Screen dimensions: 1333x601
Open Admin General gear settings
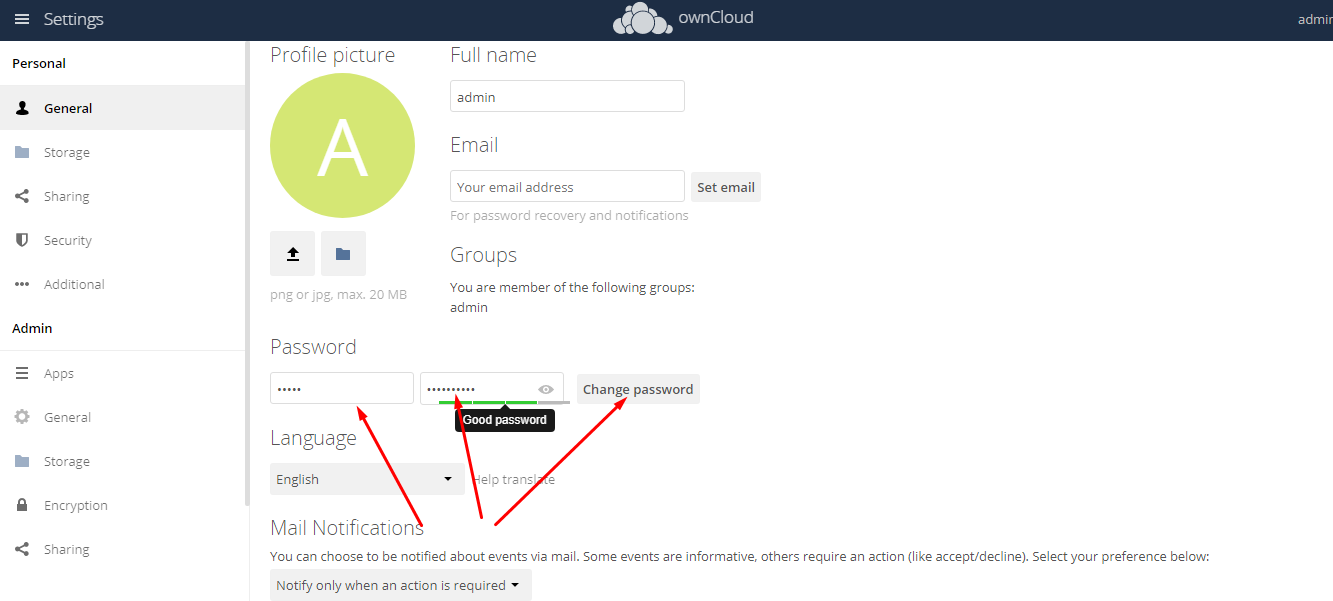67,418
